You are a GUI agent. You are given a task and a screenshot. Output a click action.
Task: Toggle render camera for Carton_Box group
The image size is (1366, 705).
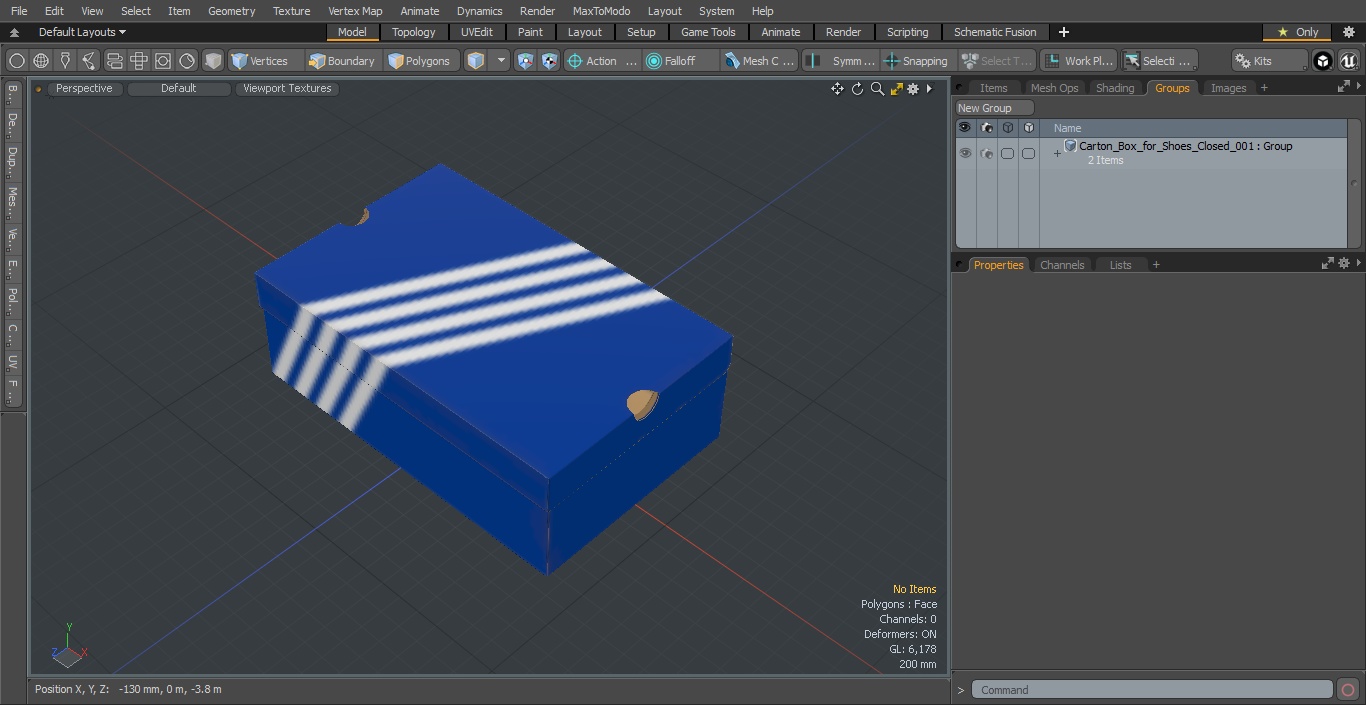(x=987, y=153)
